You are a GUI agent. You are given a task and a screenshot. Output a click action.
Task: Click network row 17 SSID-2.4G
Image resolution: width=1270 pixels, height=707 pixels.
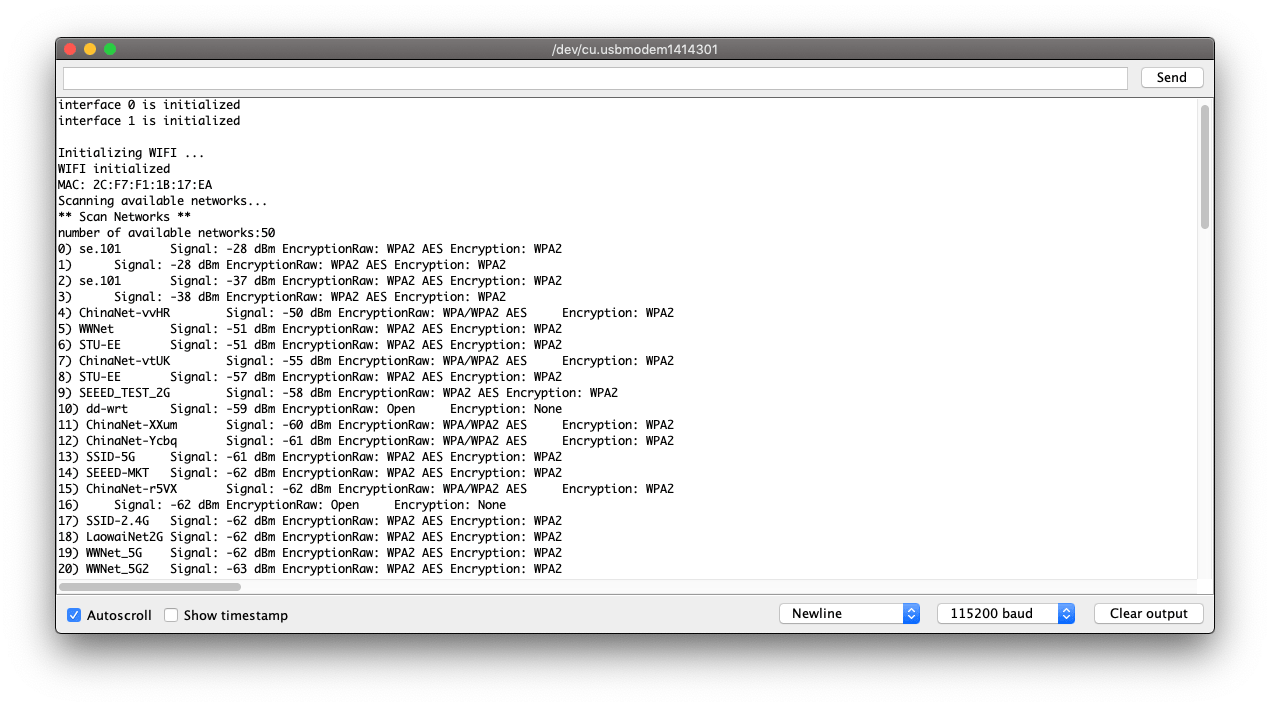click(x=310, y=521)
